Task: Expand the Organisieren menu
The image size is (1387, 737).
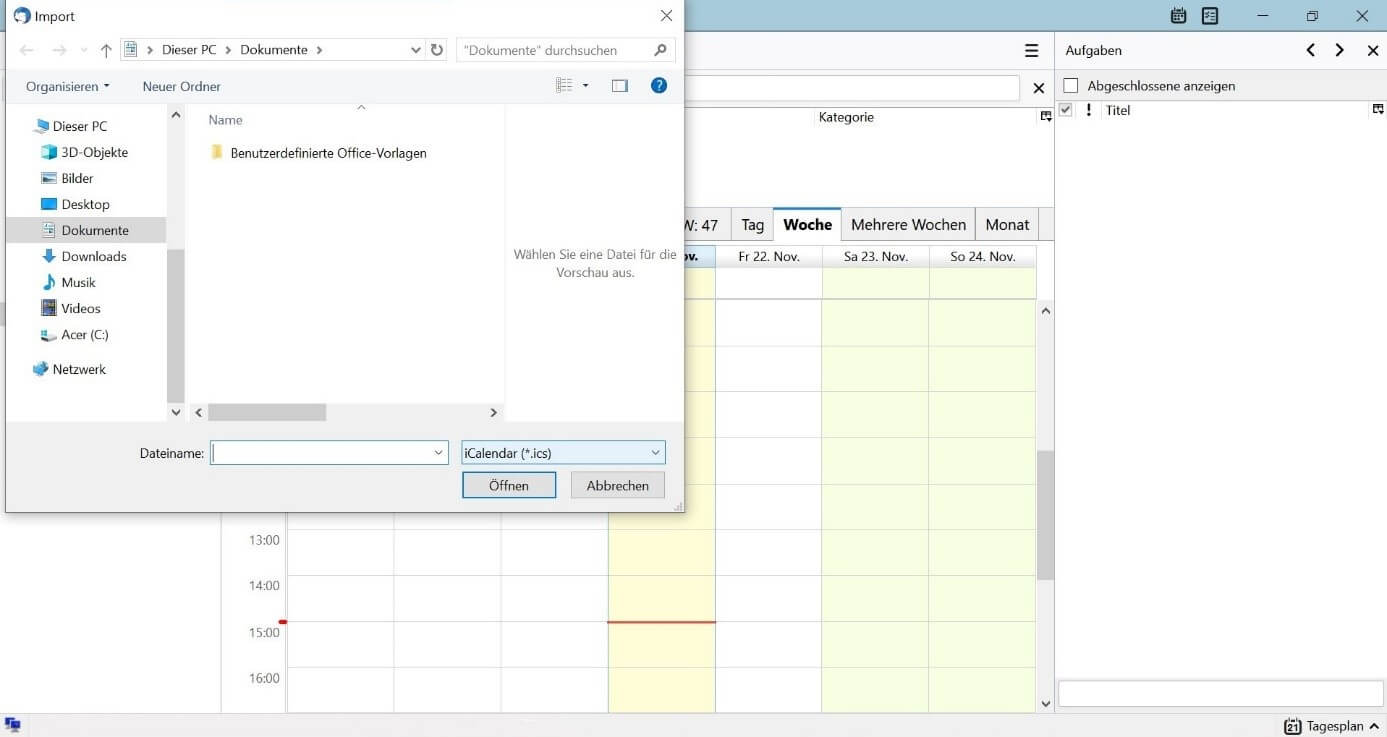Action: [x=68, y=87]
